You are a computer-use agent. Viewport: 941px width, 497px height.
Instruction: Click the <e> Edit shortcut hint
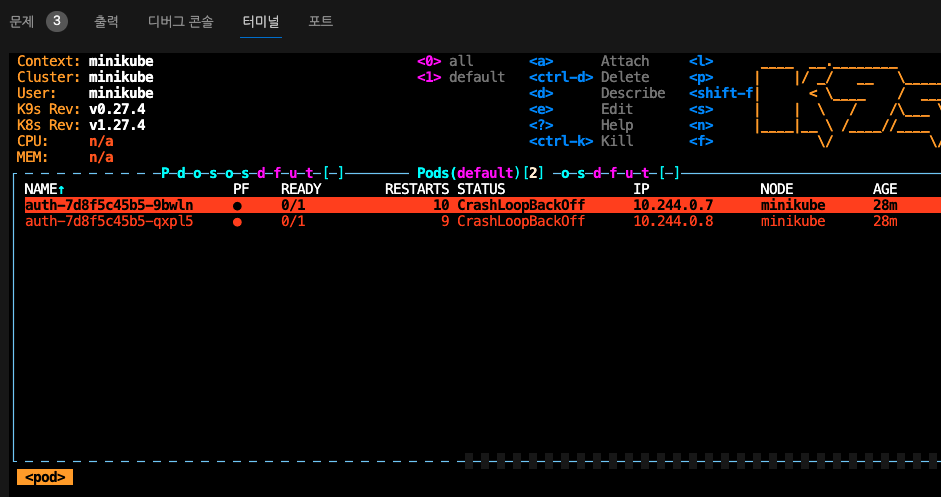click(x=581, y=109)
